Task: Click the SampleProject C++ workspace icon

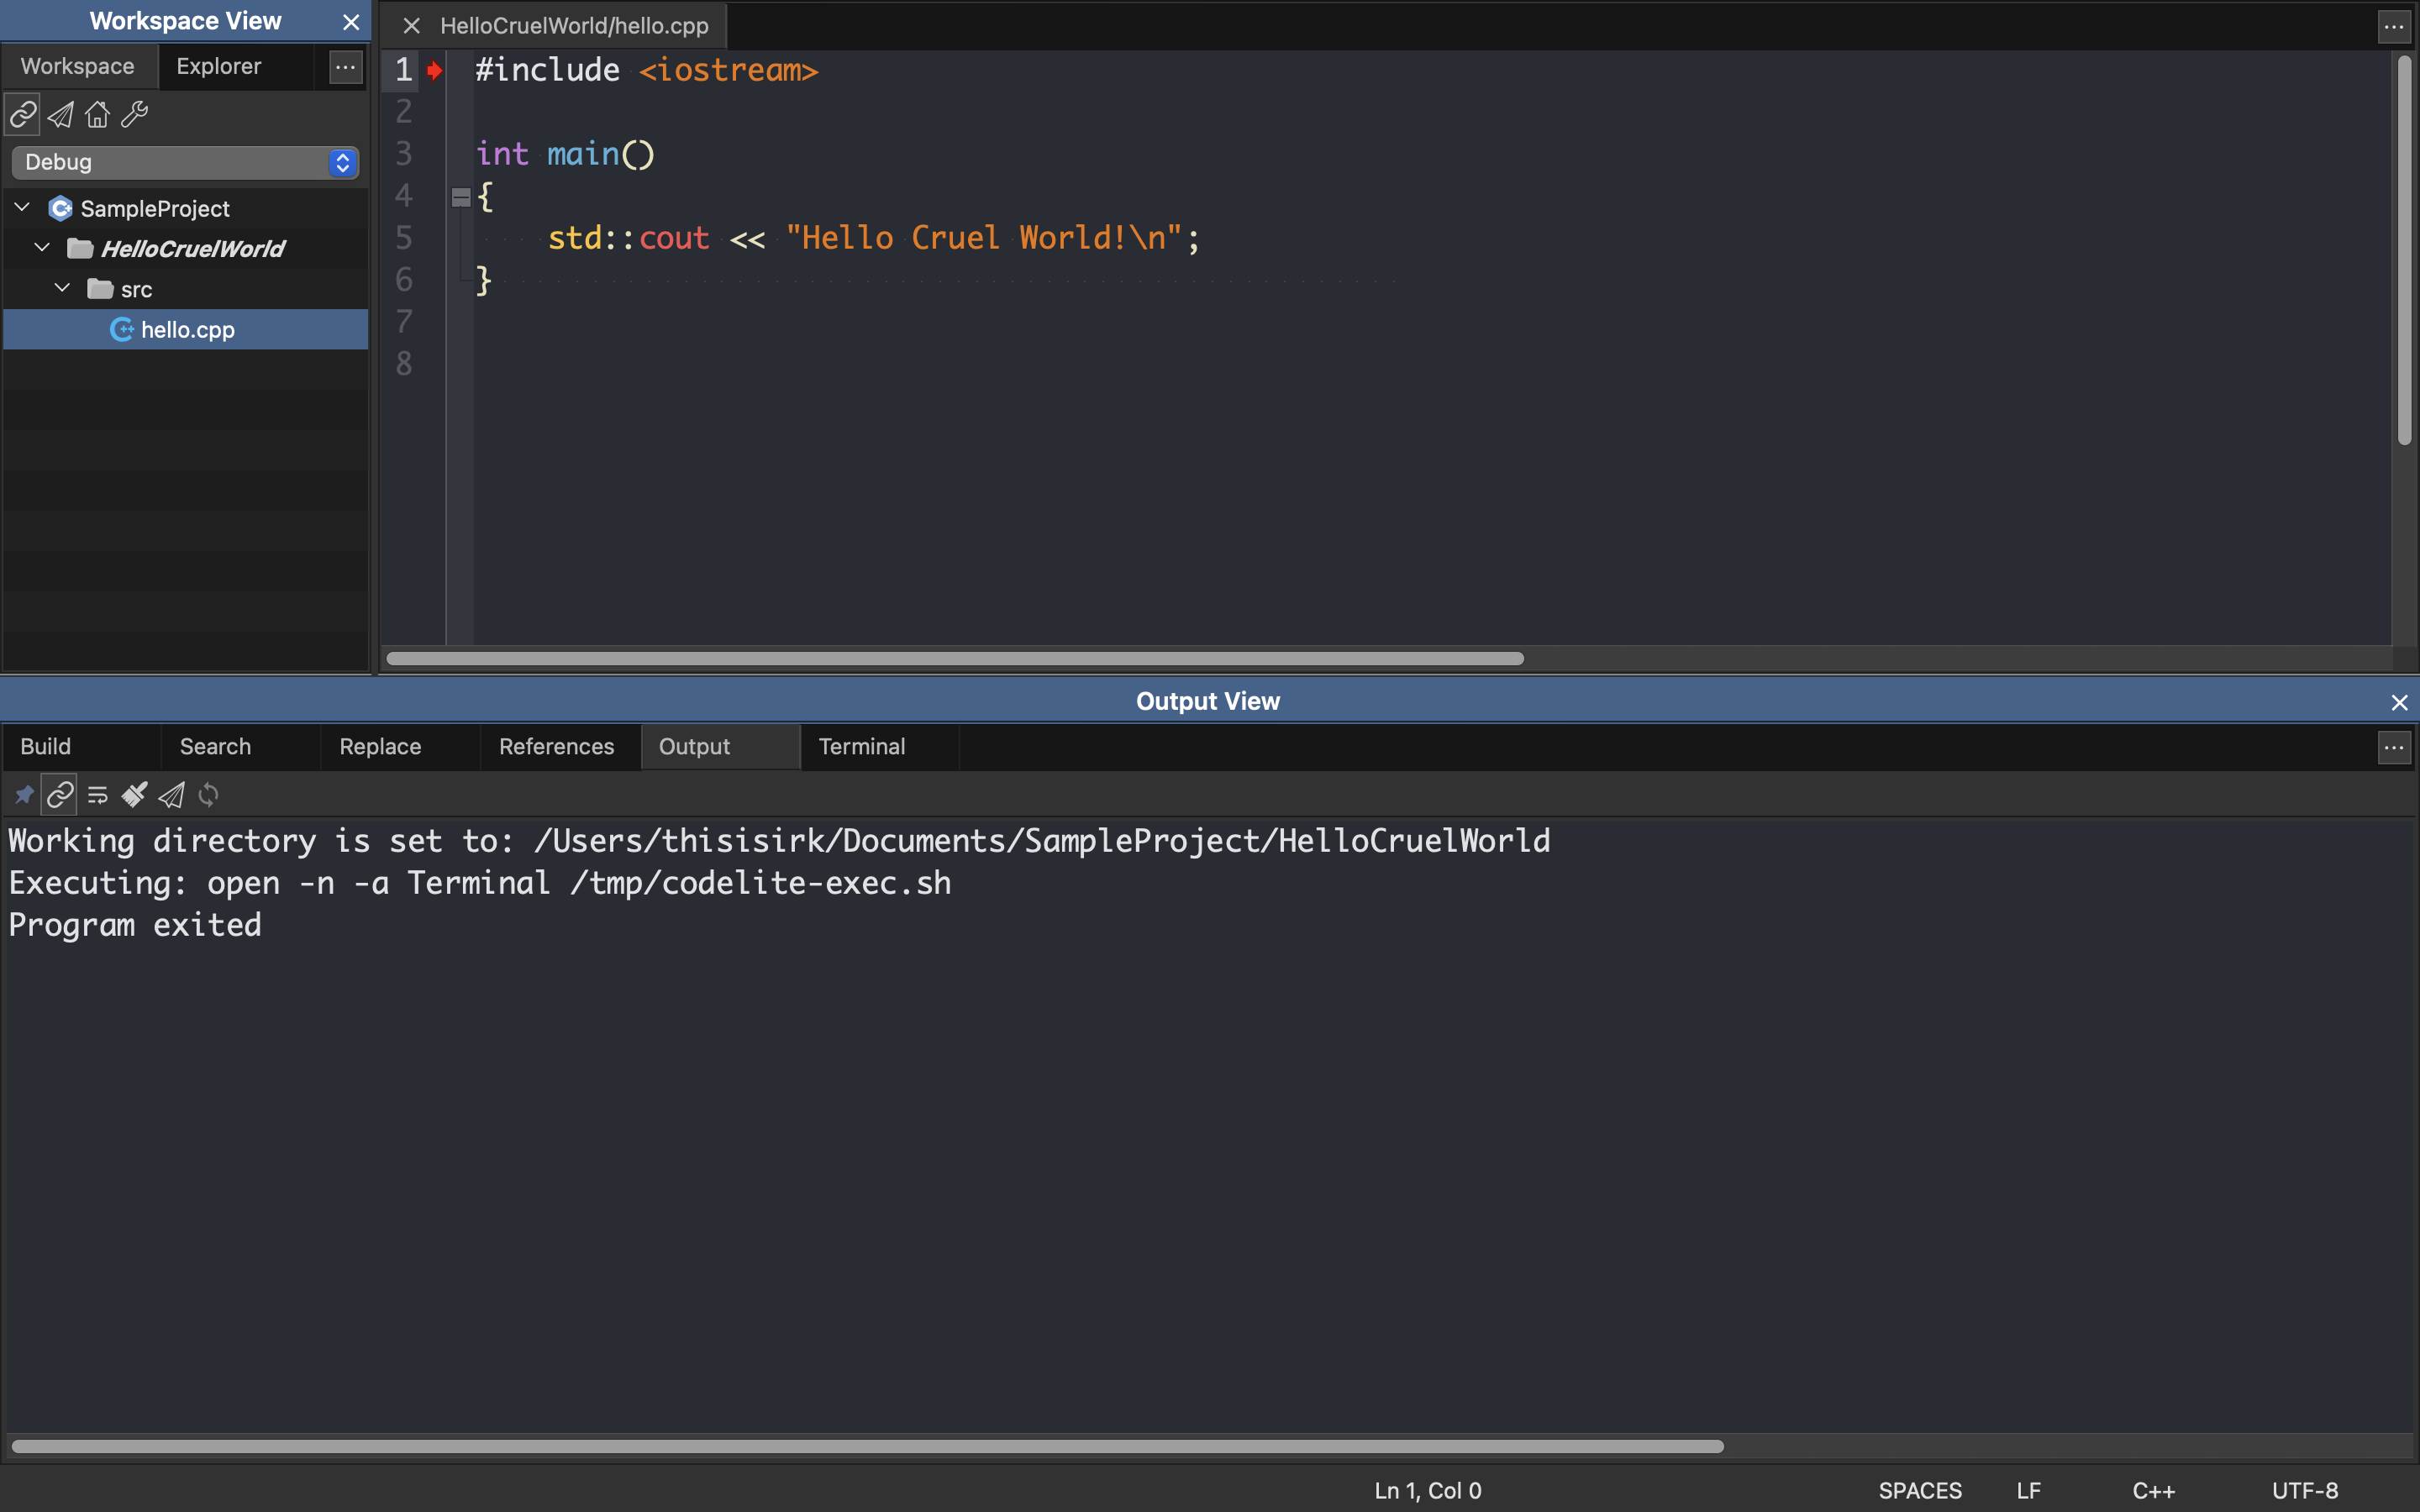Action: click(60, 208)
